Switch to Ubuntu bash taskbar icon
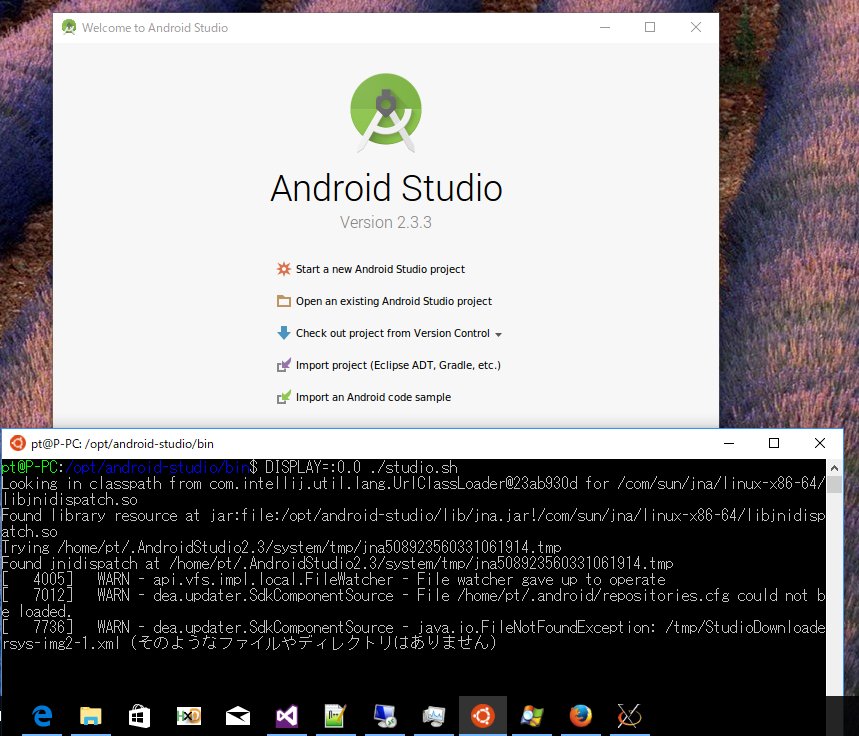859x736 pixels. point(483,716)
